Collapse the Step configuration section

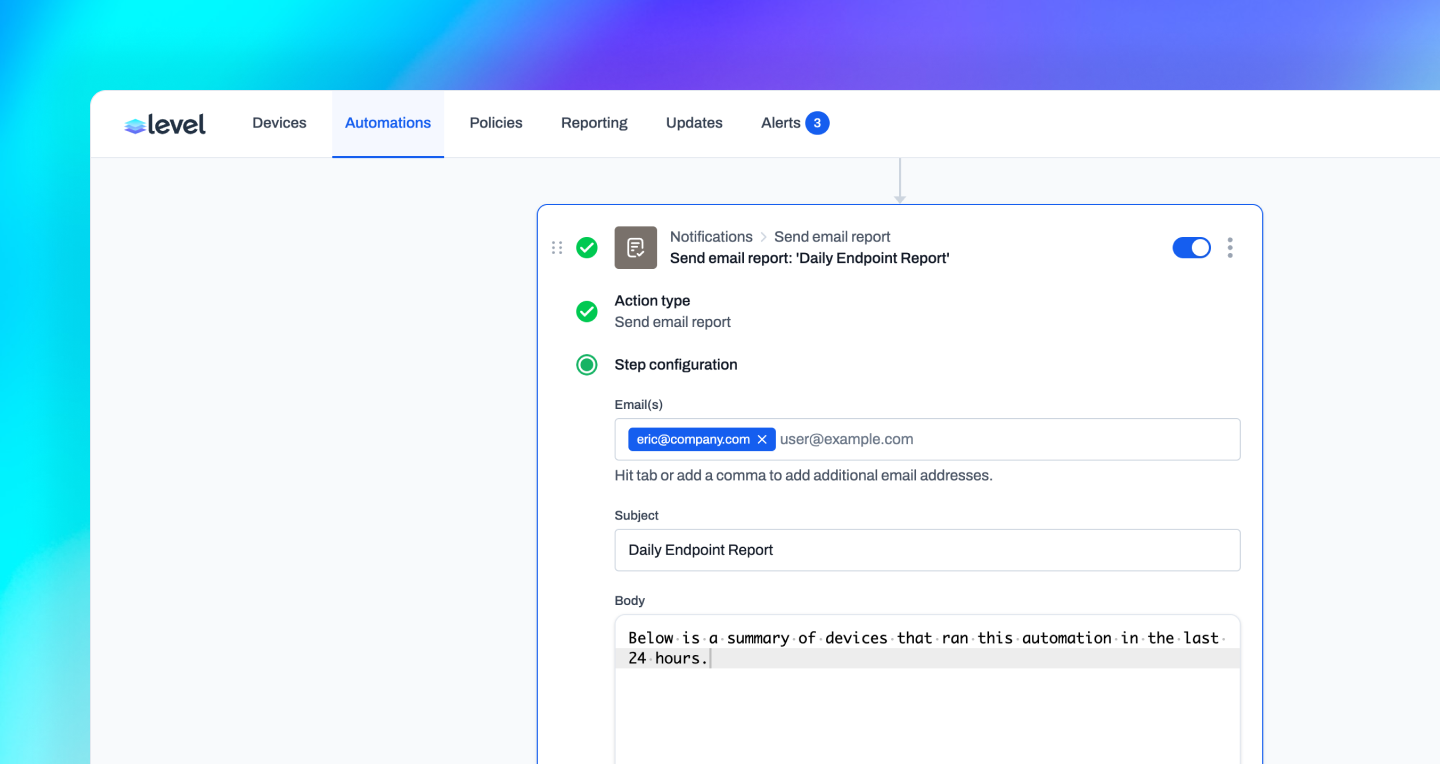[676, 365]
